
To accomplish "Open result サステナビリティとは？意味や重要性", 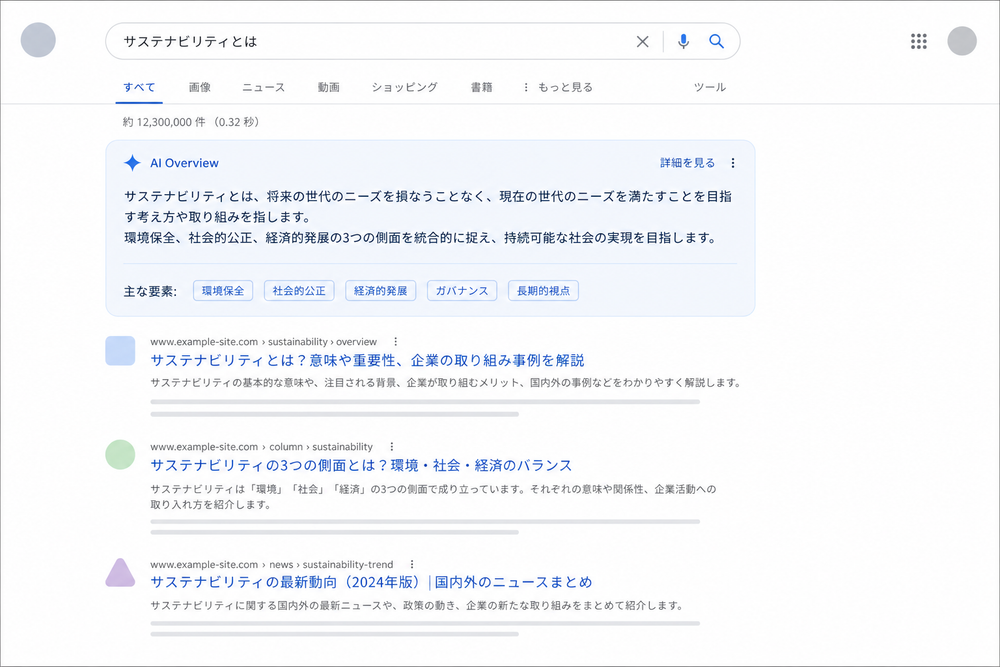I will [367, 360].
